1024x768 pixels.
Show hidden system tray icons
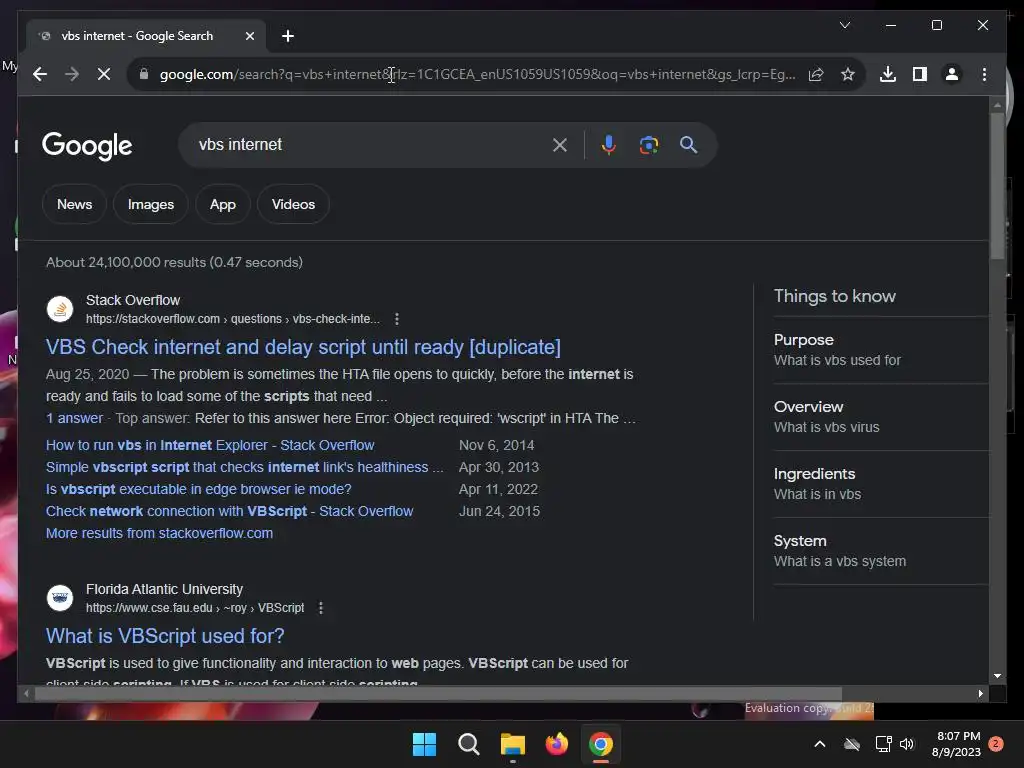[820, 744]
